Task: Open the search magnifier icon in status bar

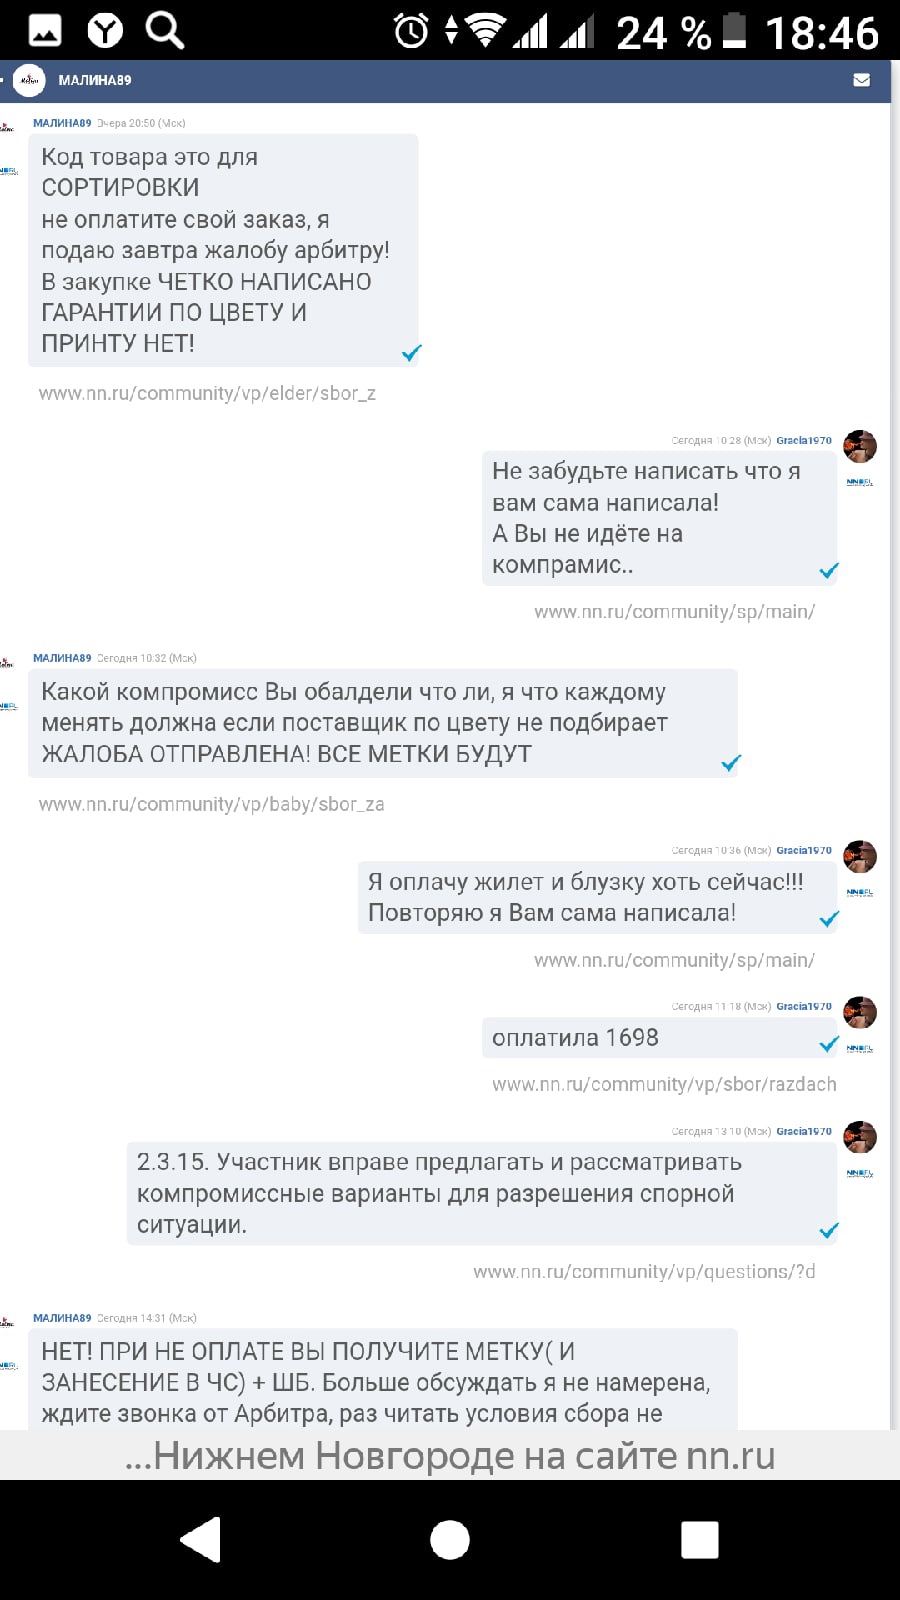Action: point(165,30)
